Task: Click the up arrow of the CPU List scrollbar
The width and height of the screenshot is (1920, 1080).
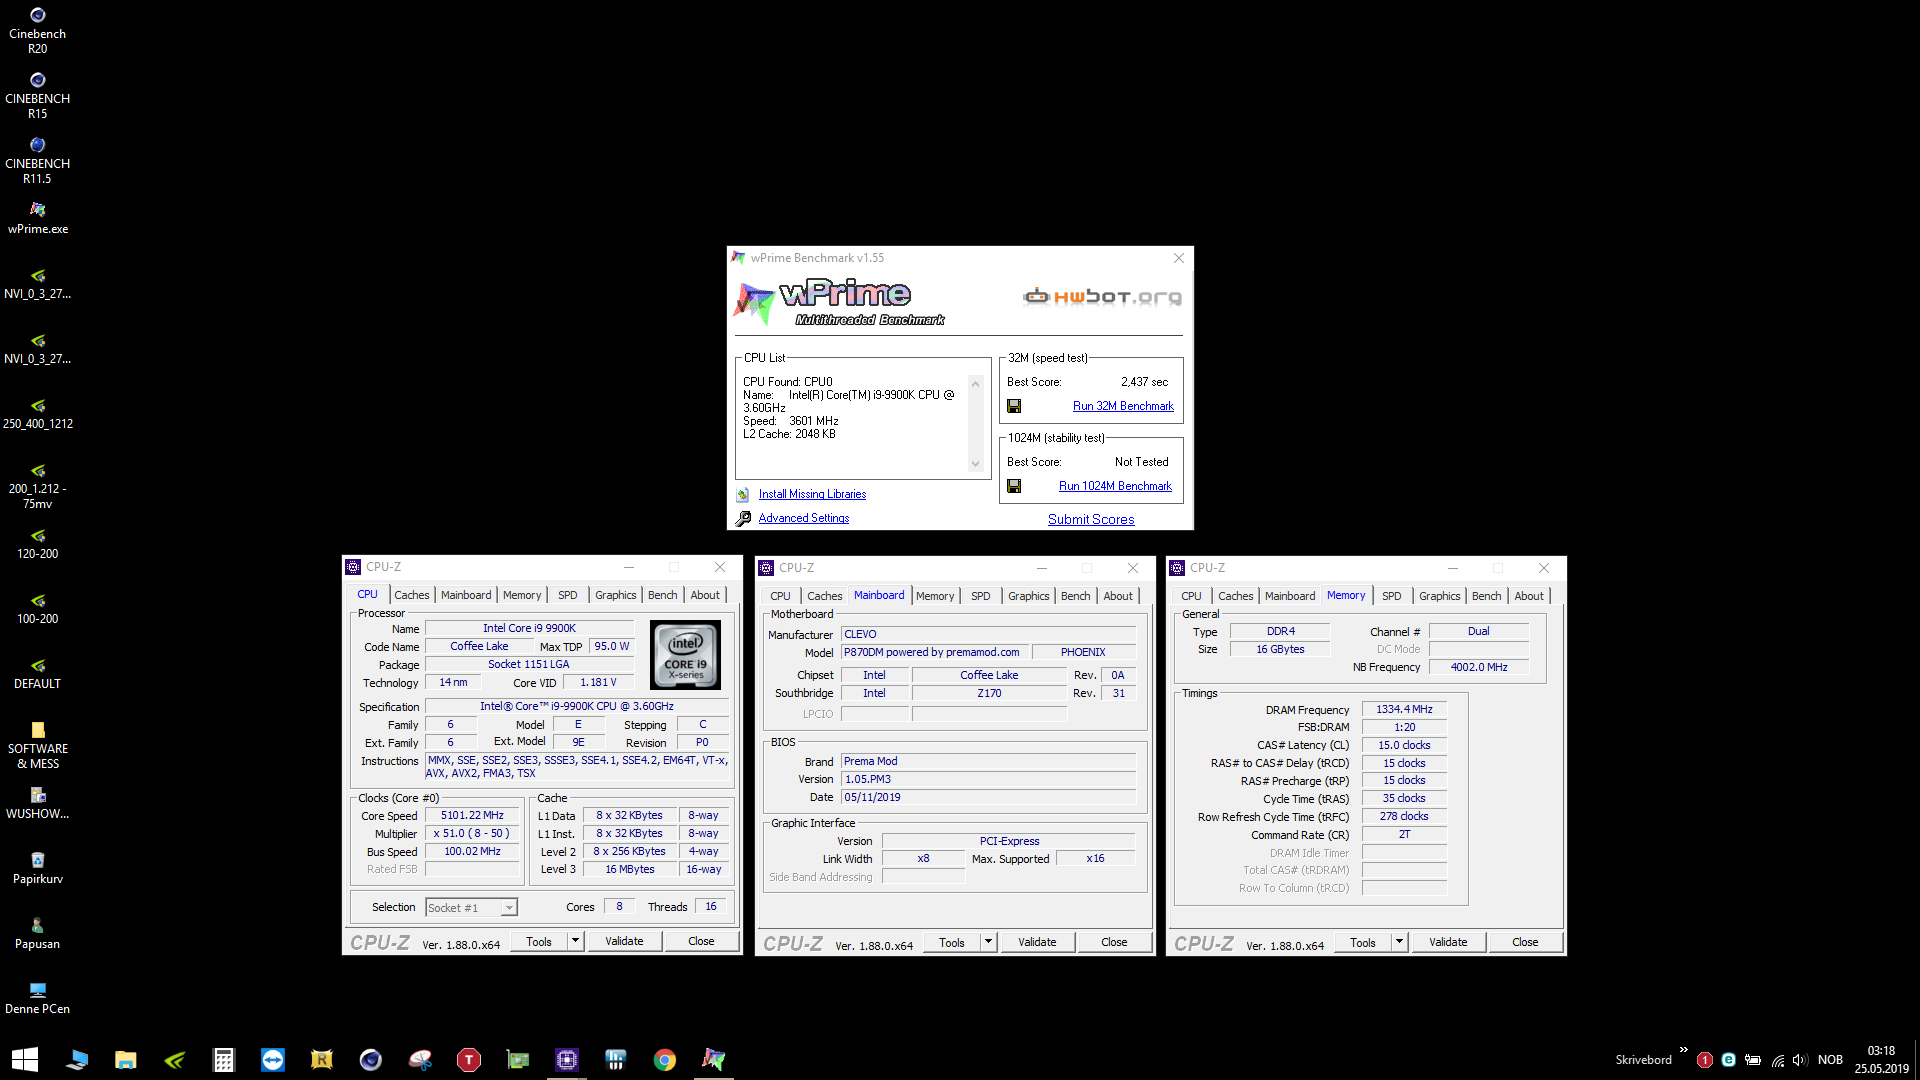Action: coord(975,384)
